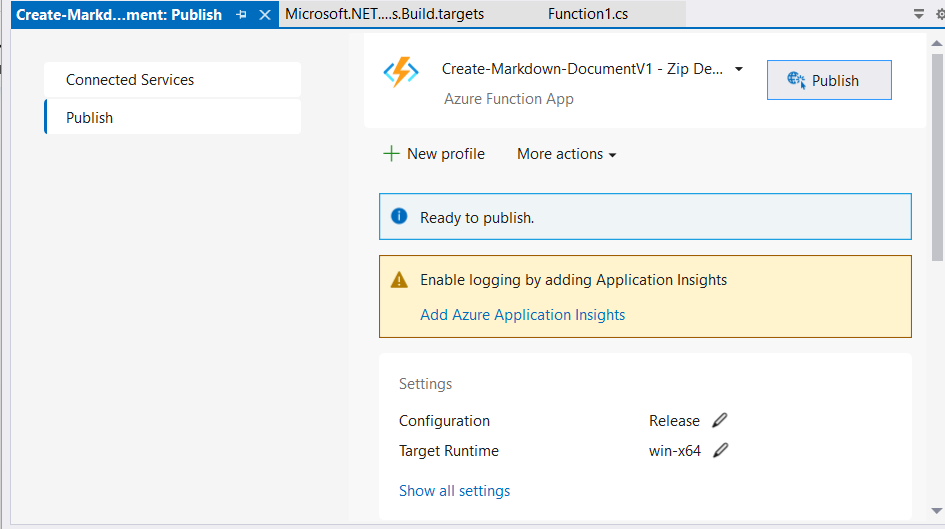Switch to the Microsoft.NET Build.targets tab
The height and width of the screenshot is (529, 945).
tap(385, 14)
